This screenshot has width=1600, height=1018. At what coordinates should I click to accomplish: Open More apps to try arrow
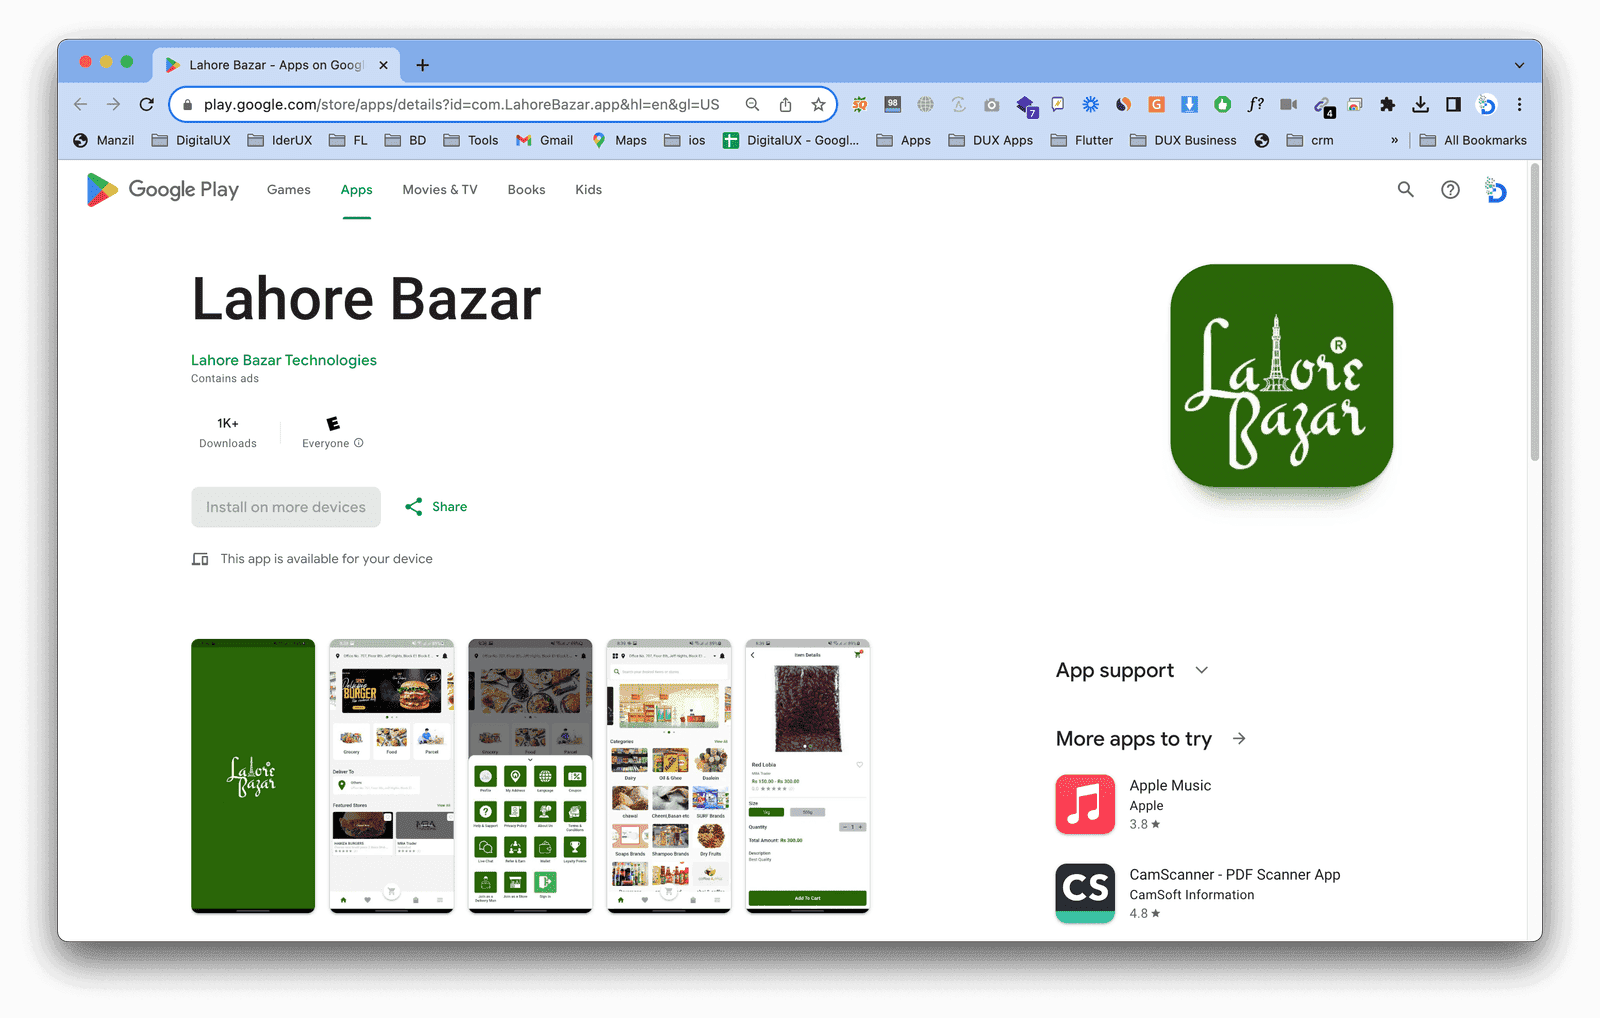pyautogui.click(x=1239, y=738)
